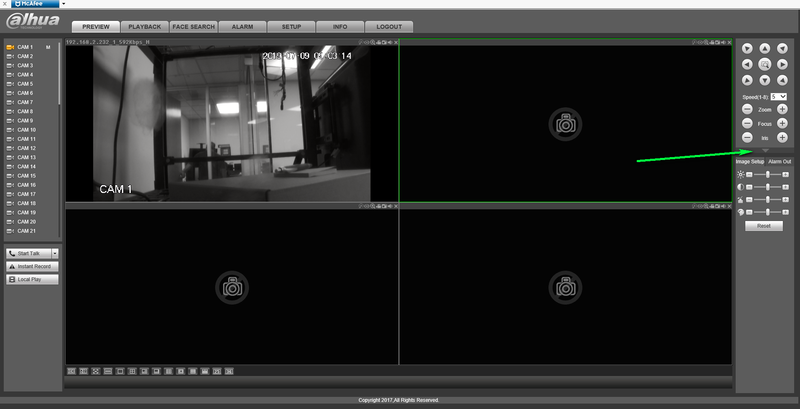Move camera diagonally down-right via PTZ arrow
Image resolution: width=800 pixels, height=409 pixels.
[x=782, y=80]
